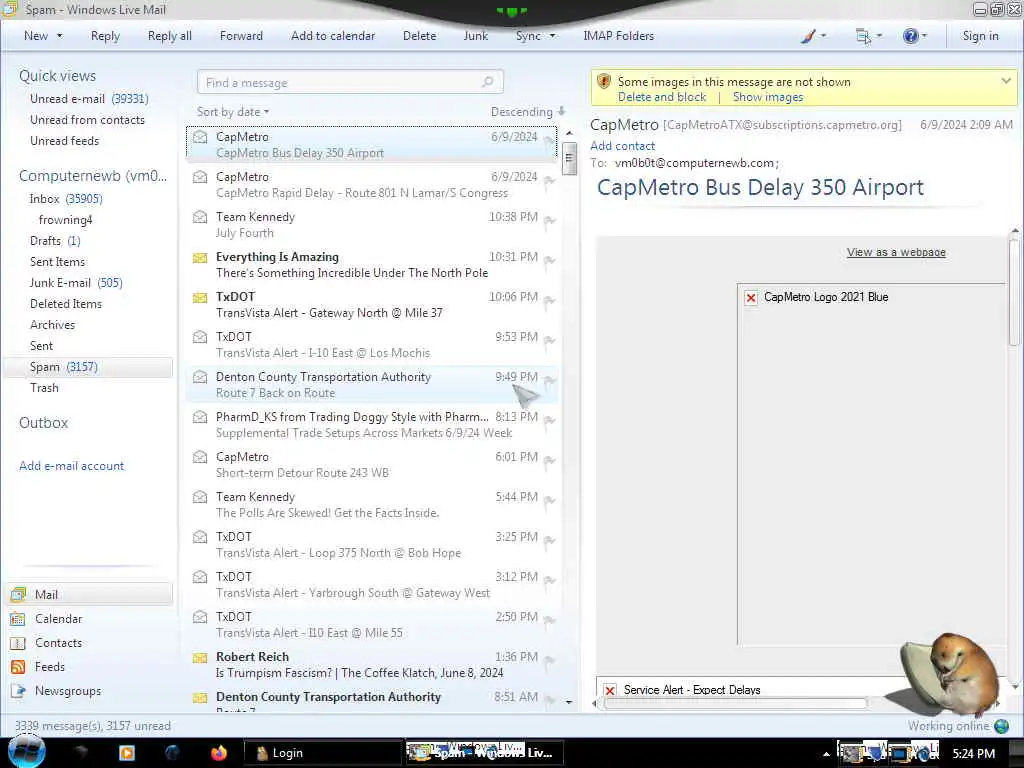Open the New button dropdown arrow
The image size is (1024, 768).
(x=59, y=36)
